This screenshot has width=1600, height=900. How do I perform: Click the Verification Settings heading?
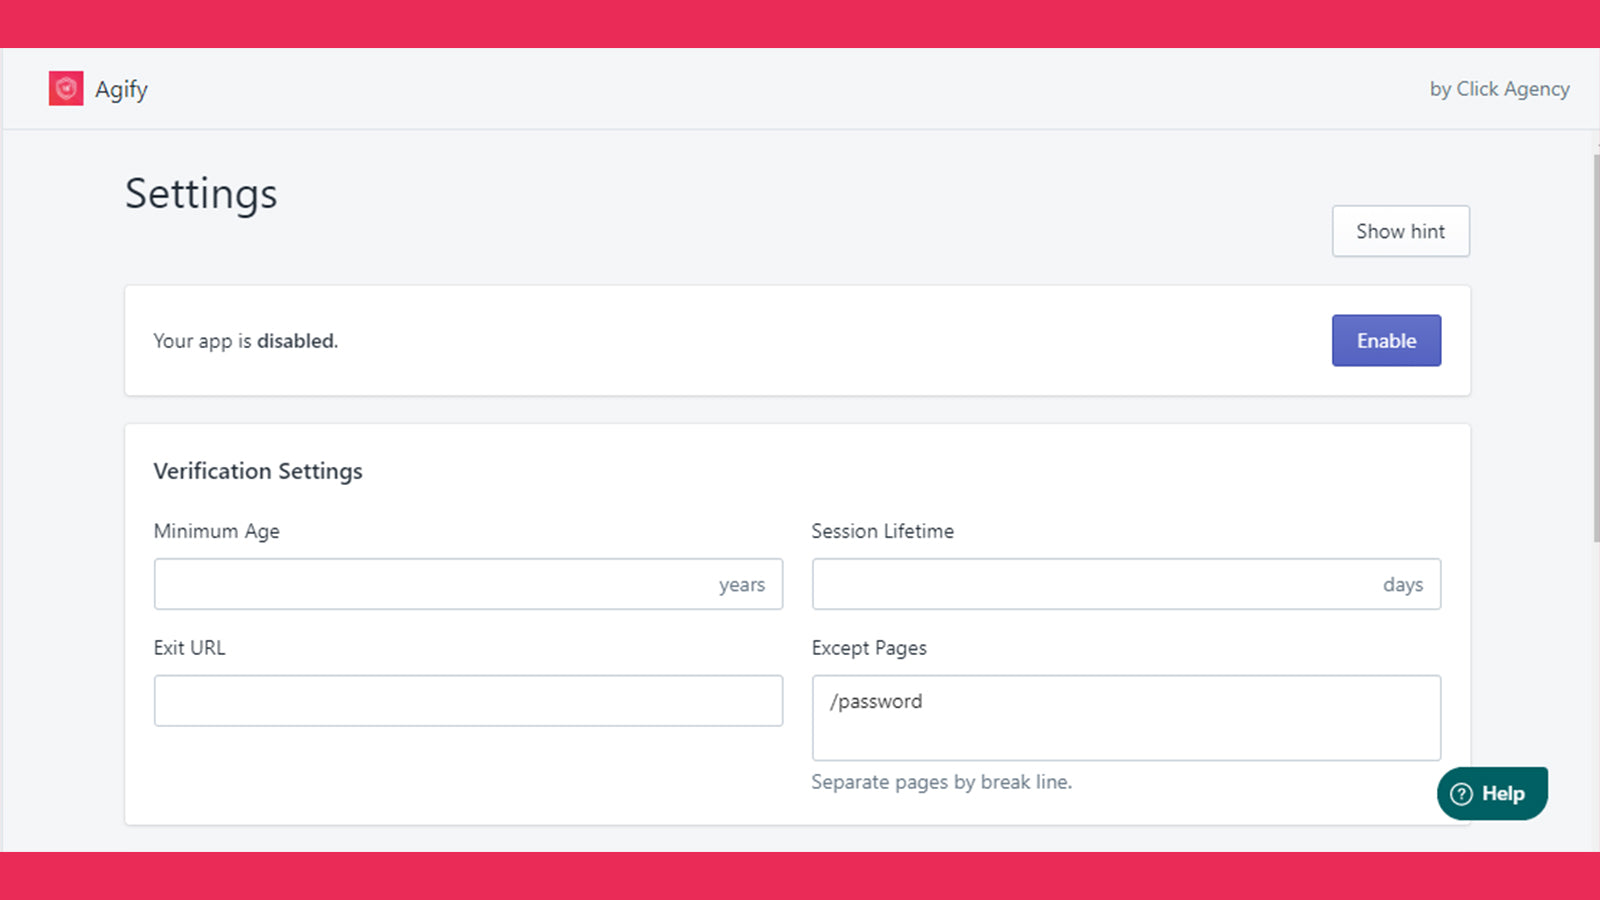[x=258, y=471]
